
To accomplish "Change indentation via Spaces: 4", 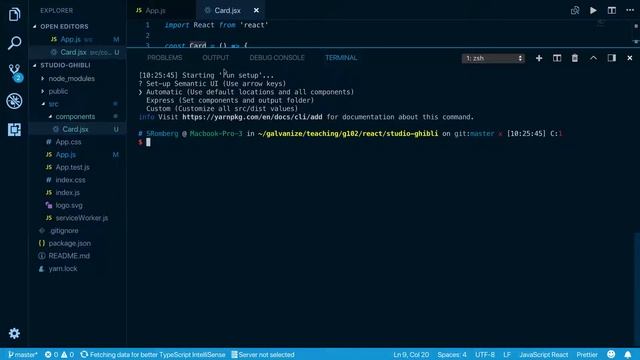I will (452, 354).
